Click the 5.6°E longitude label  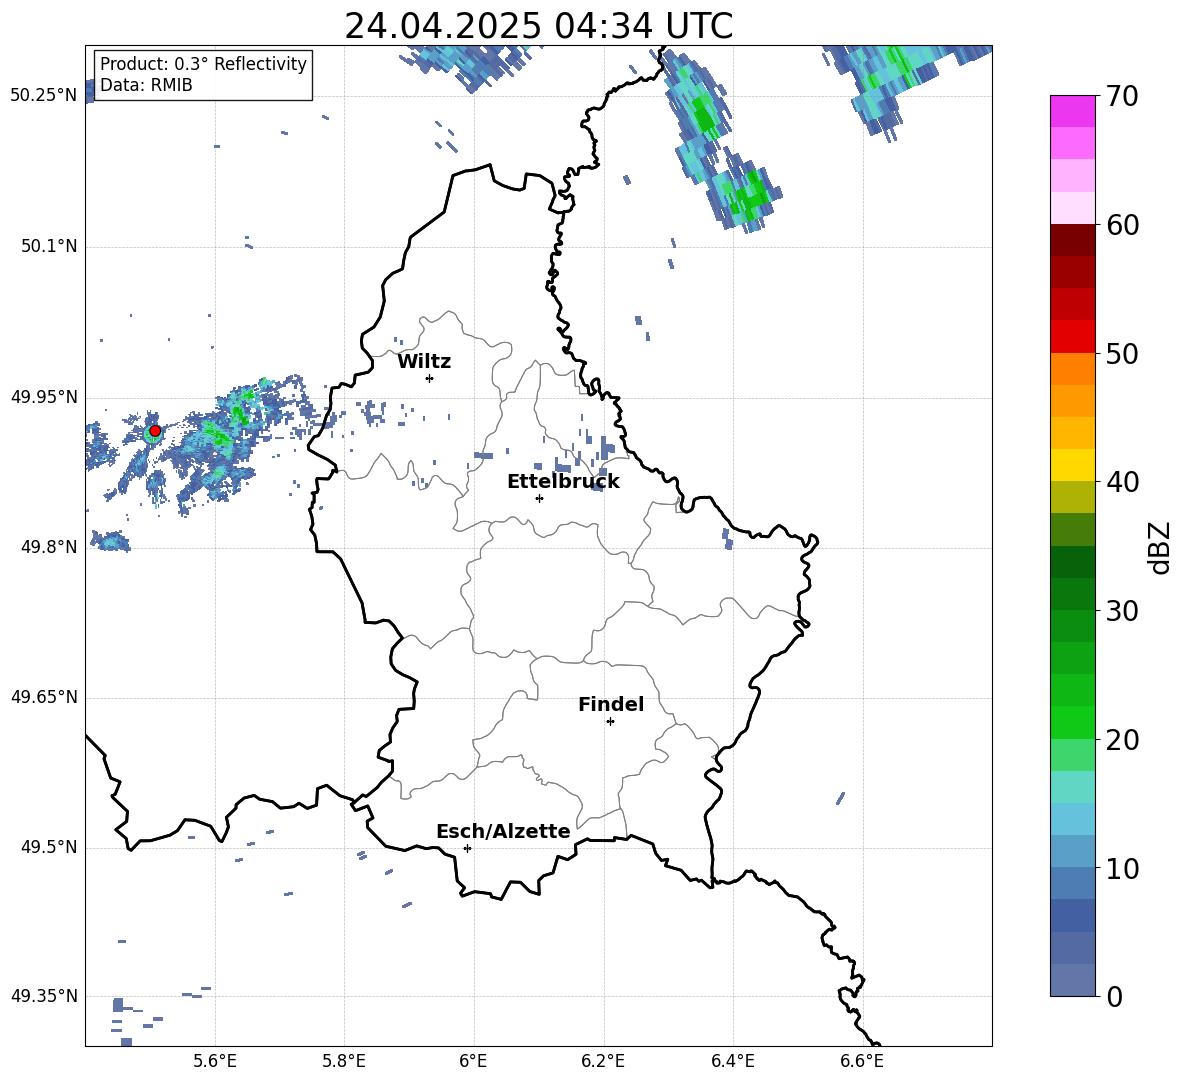(215, 1061)
